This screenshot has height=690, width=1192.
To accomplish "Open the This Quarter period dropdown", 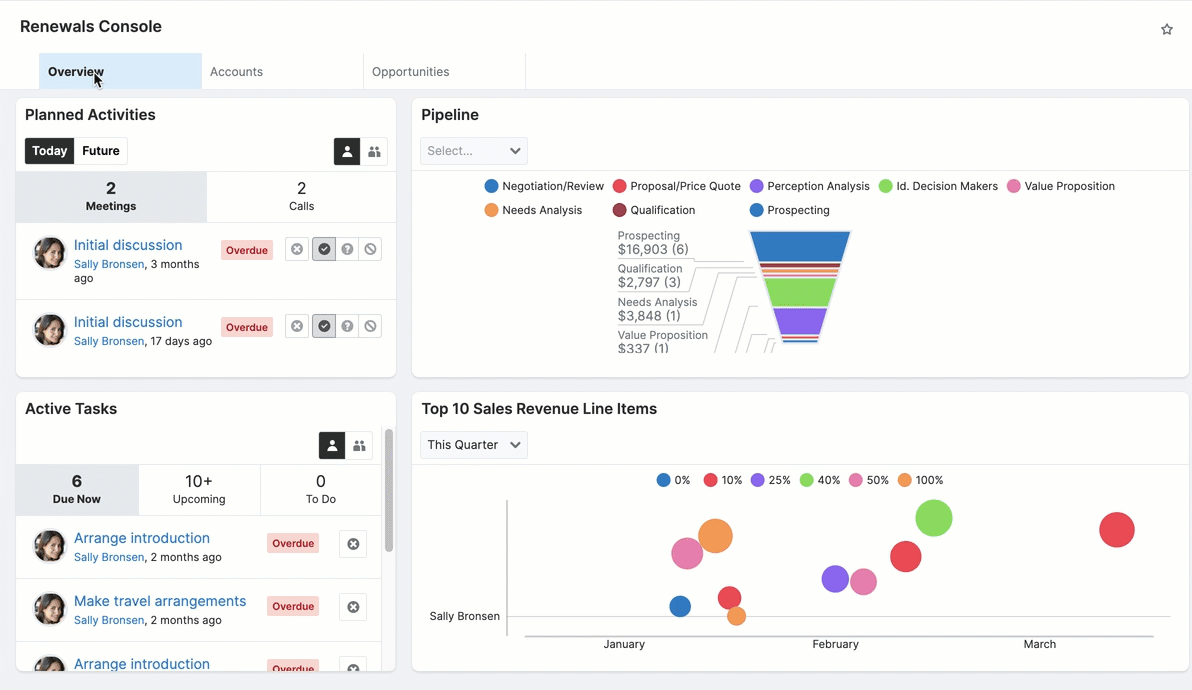I will click(473, 444).
